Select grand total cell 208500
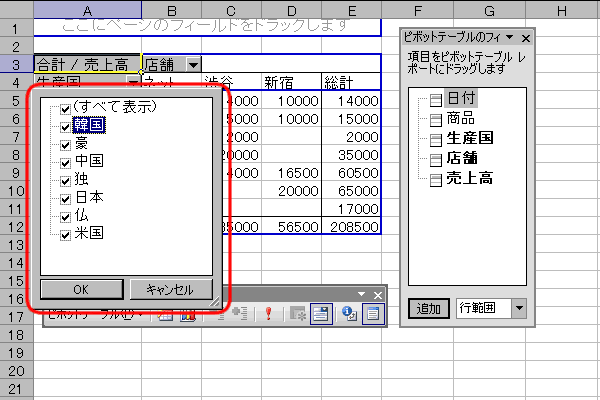 coord(351,227)
